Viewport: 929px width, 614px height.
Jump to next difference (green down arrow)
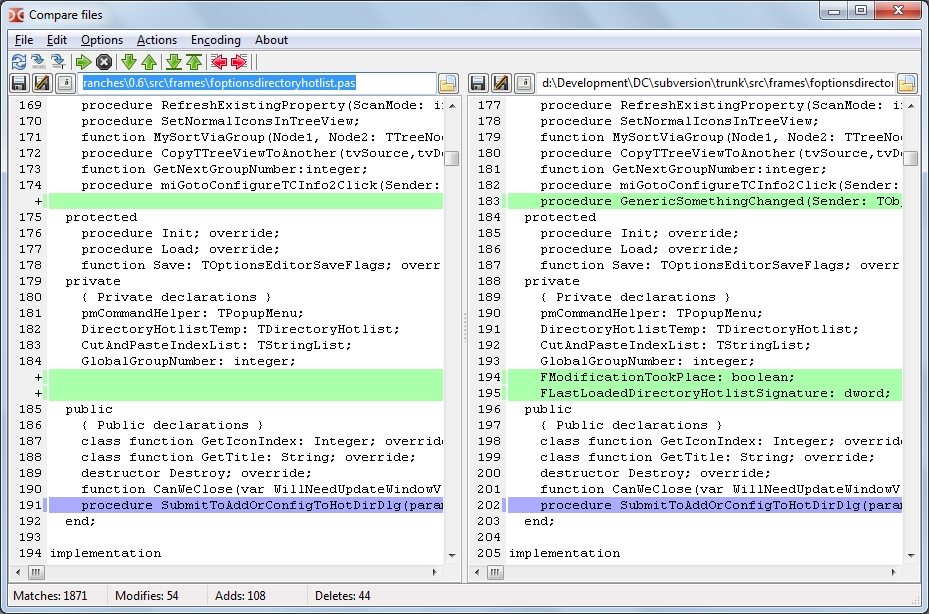click(x=129, y=62)
